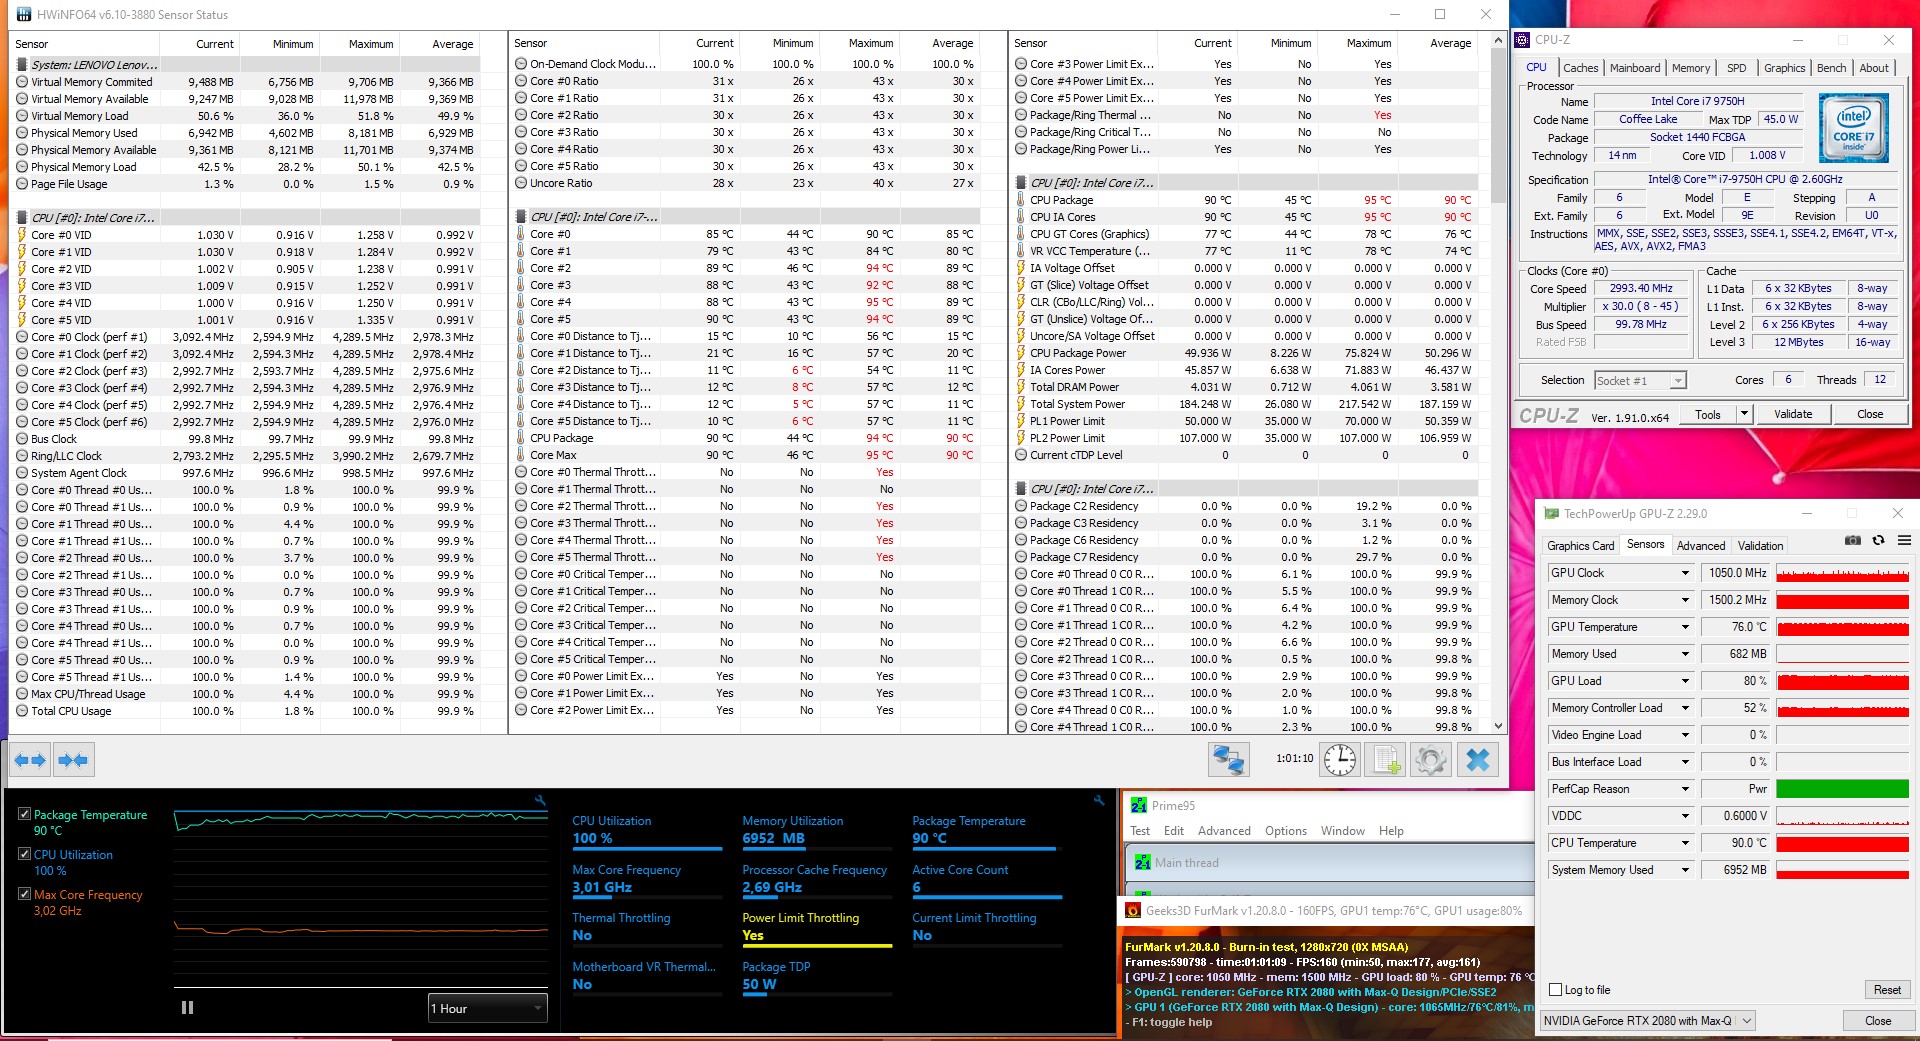The height and width of the screenshot is (1041, 1920).
Task: Click the Close button in CPU-Z
Action: click(x=1870, y=414)
